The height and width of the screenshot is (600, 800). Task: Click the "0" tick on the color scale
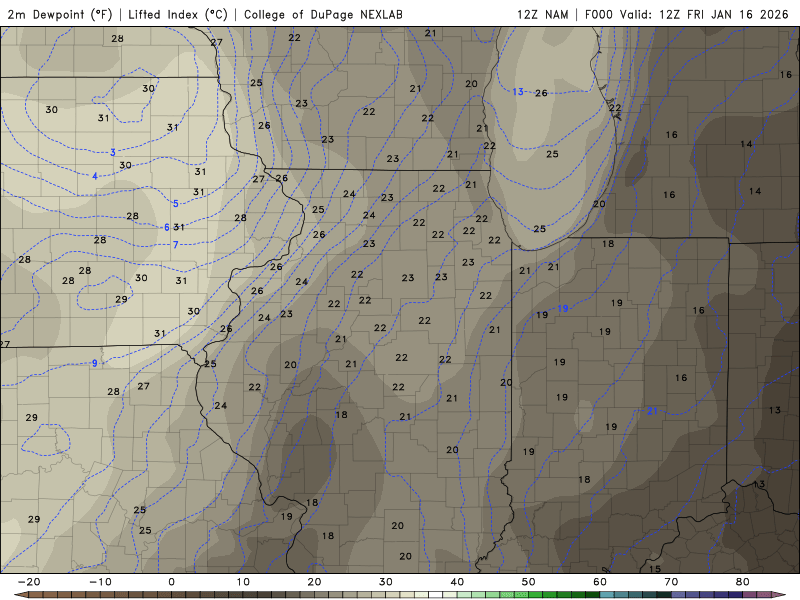[x=171, y=582]
